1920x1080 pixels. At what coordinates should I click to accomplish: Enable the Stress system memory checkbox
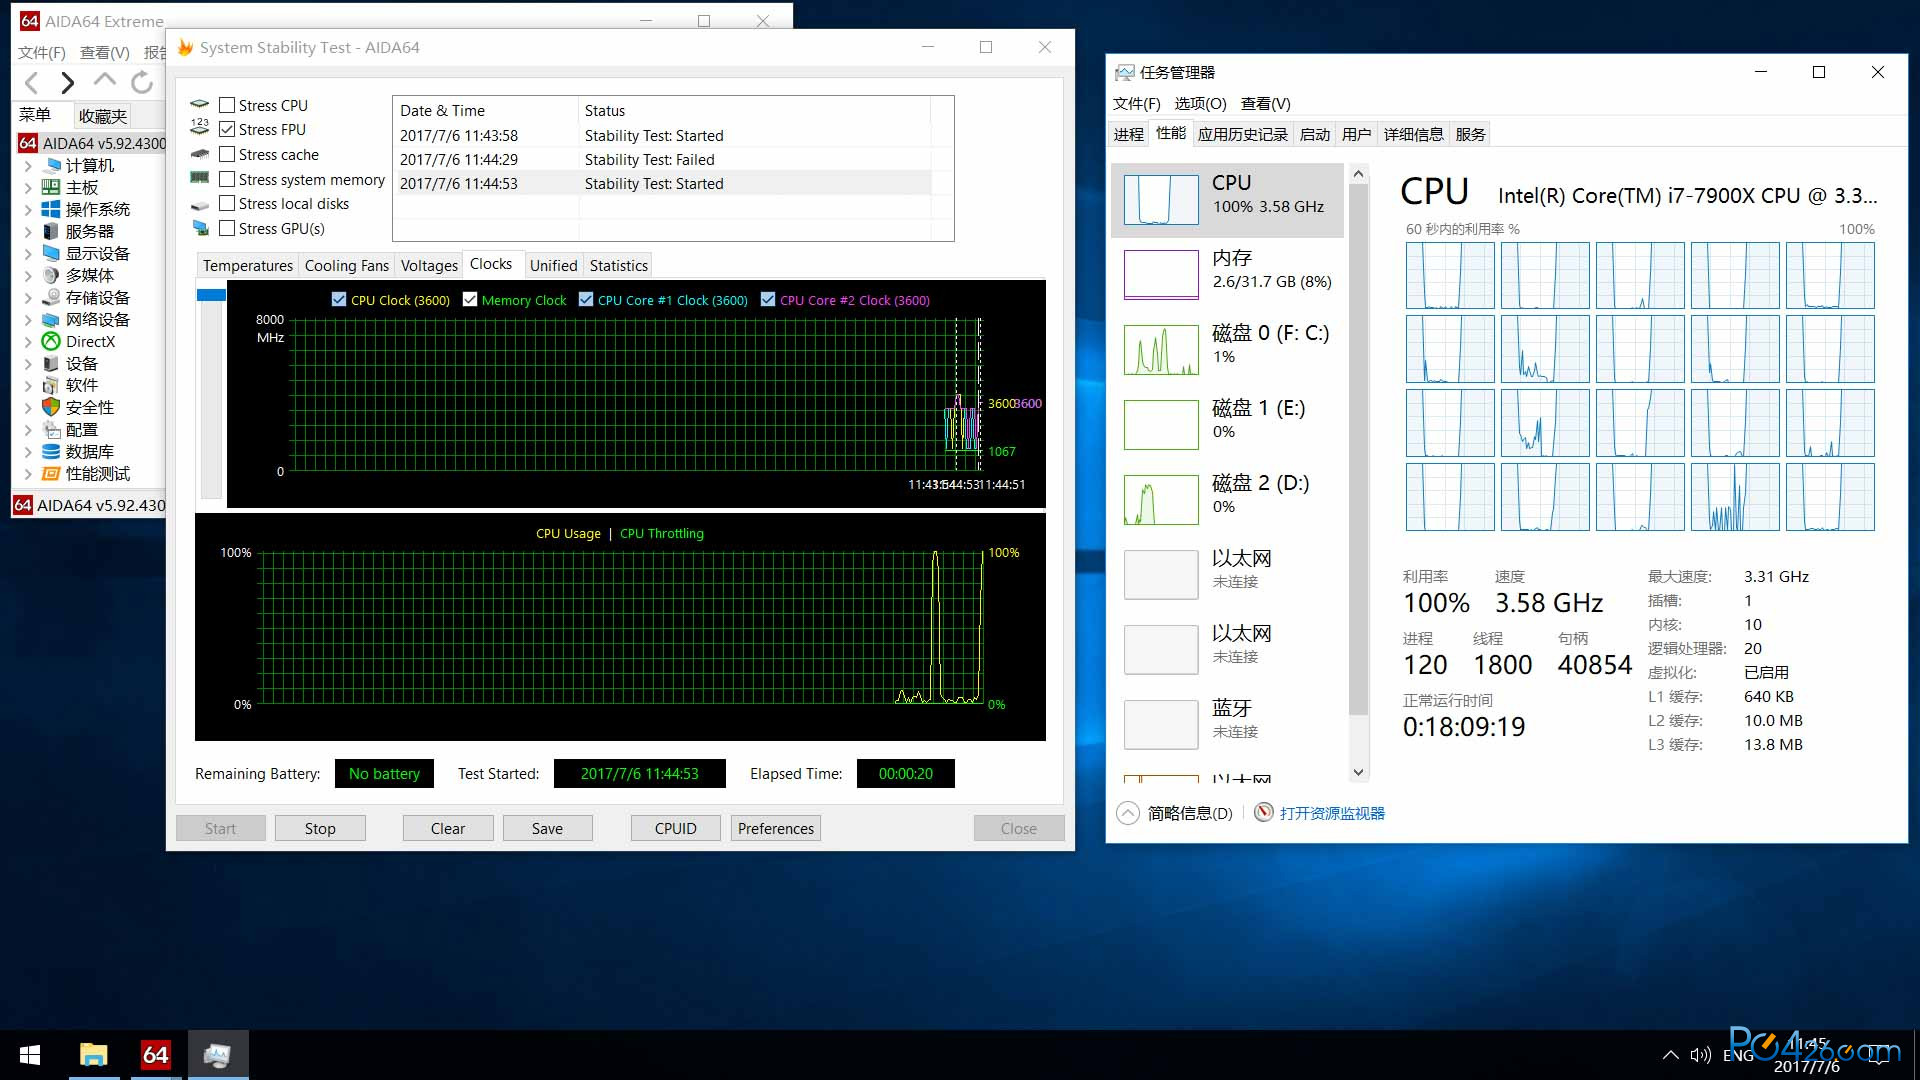pos(227,179)
